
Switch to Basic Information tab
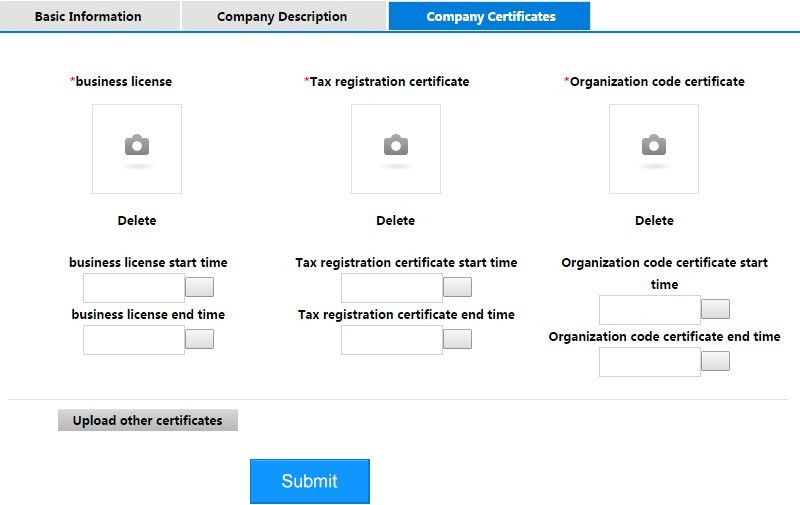pyautogui.click(x=89, y=16)
